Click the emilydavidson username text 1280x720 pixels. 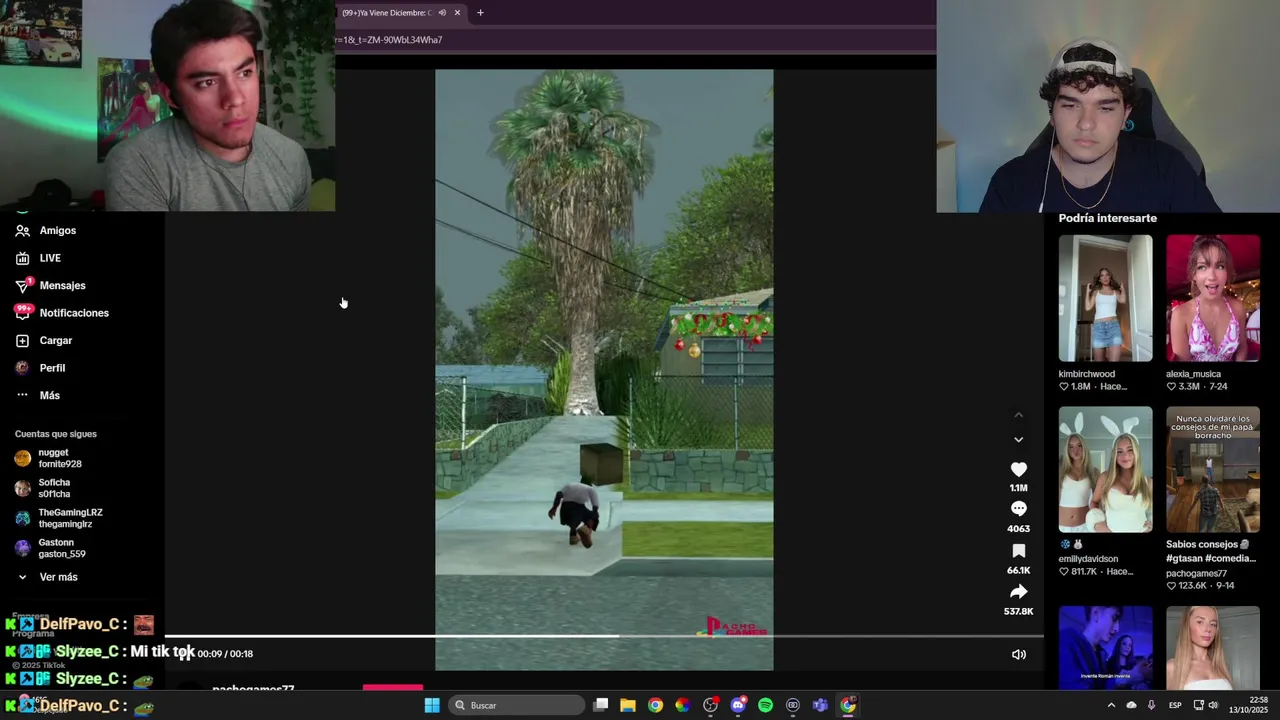[x=1088, y=559]
